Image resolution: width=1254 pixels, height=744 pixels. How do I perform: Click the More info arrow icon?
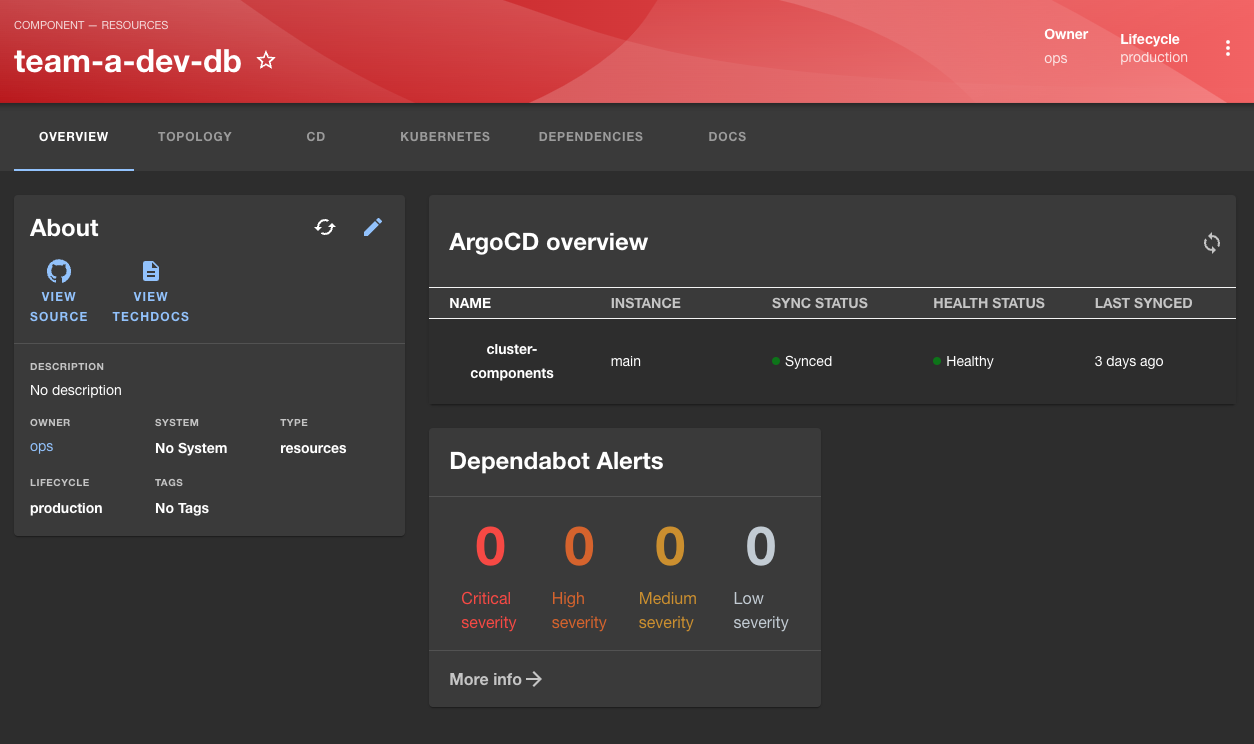click(534, 679)
